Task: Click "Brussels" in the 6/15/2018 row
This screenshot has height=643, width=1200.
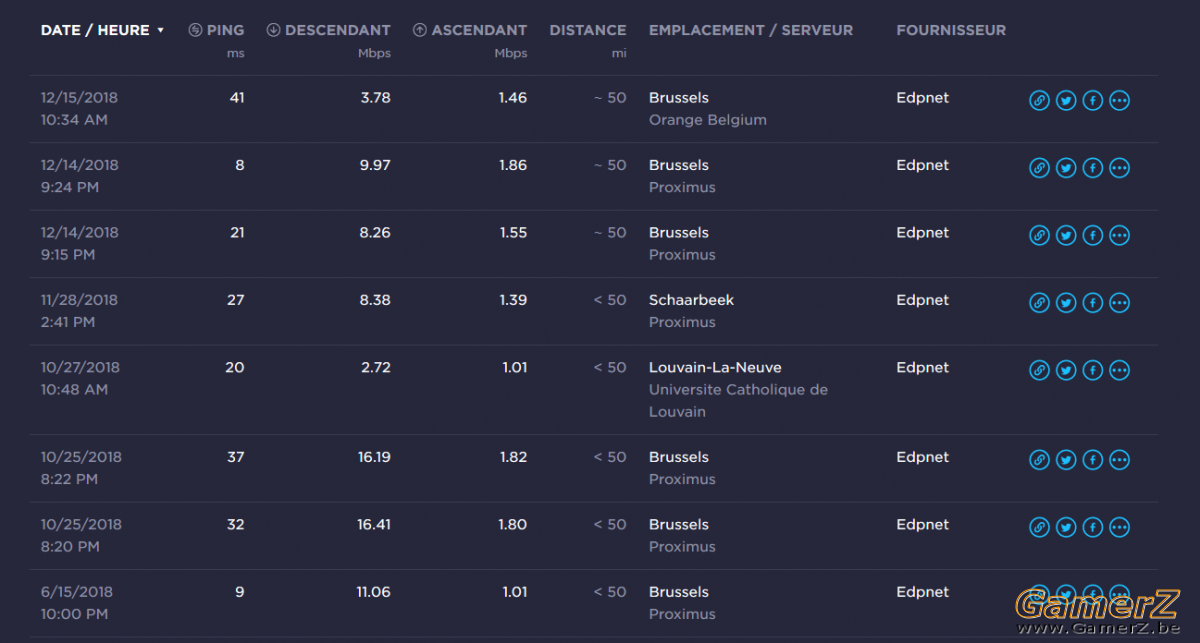Action: [679, 592]
